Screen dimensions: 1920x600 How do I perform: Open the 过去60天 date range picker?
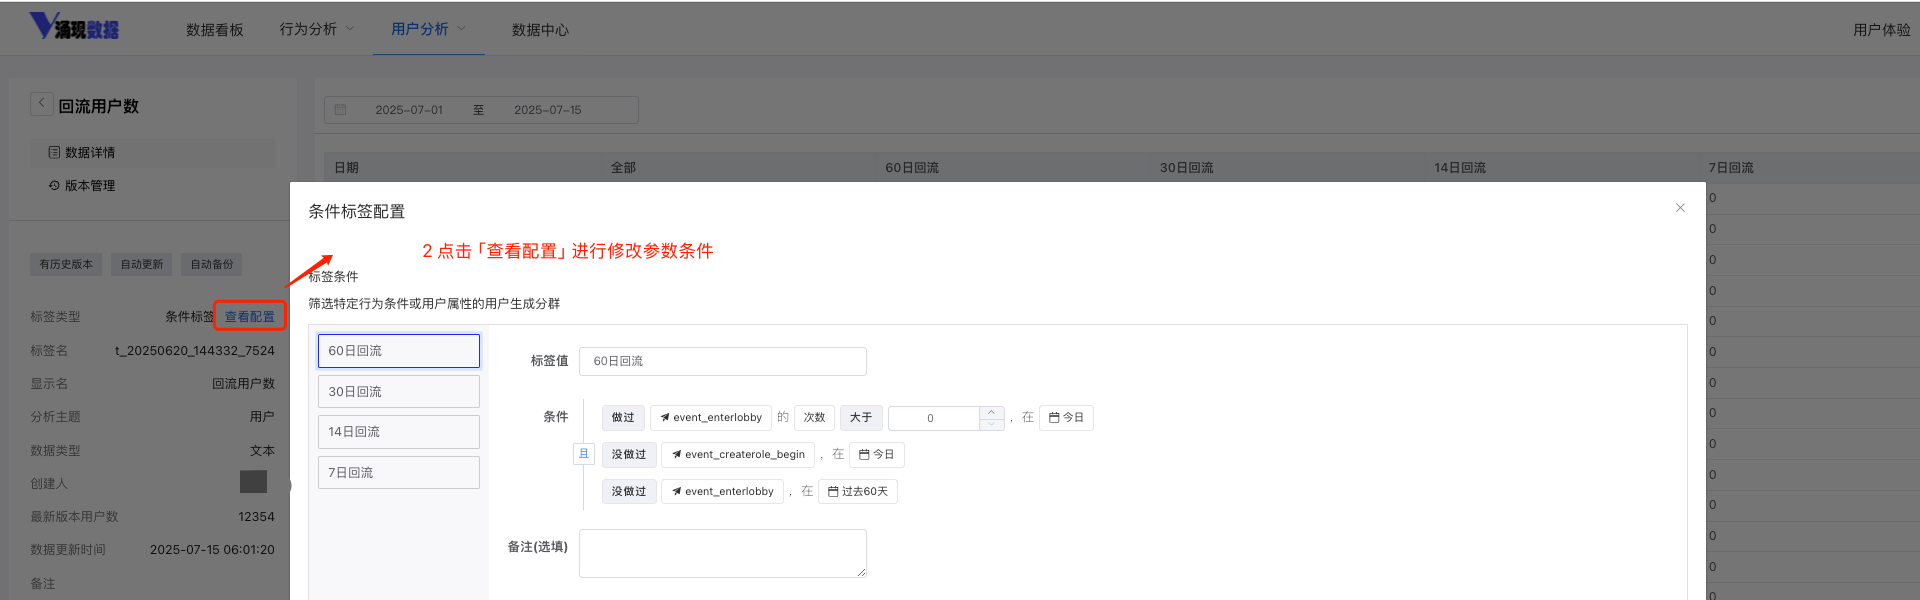pyautogui.click(x=858, y=491)
